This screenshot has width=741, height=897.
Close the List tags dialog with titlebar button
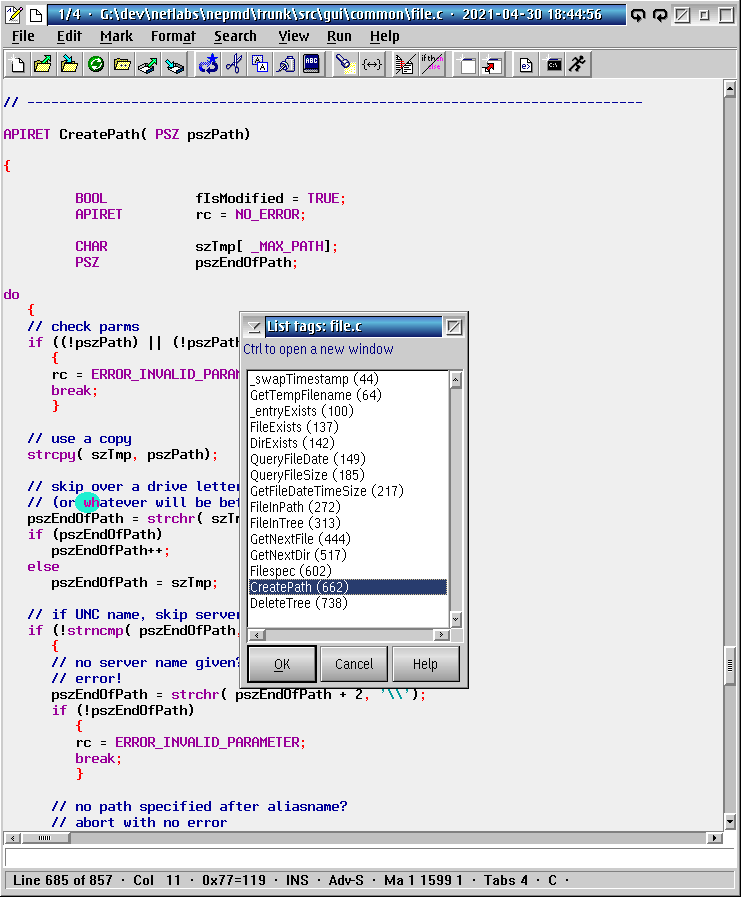454,327
